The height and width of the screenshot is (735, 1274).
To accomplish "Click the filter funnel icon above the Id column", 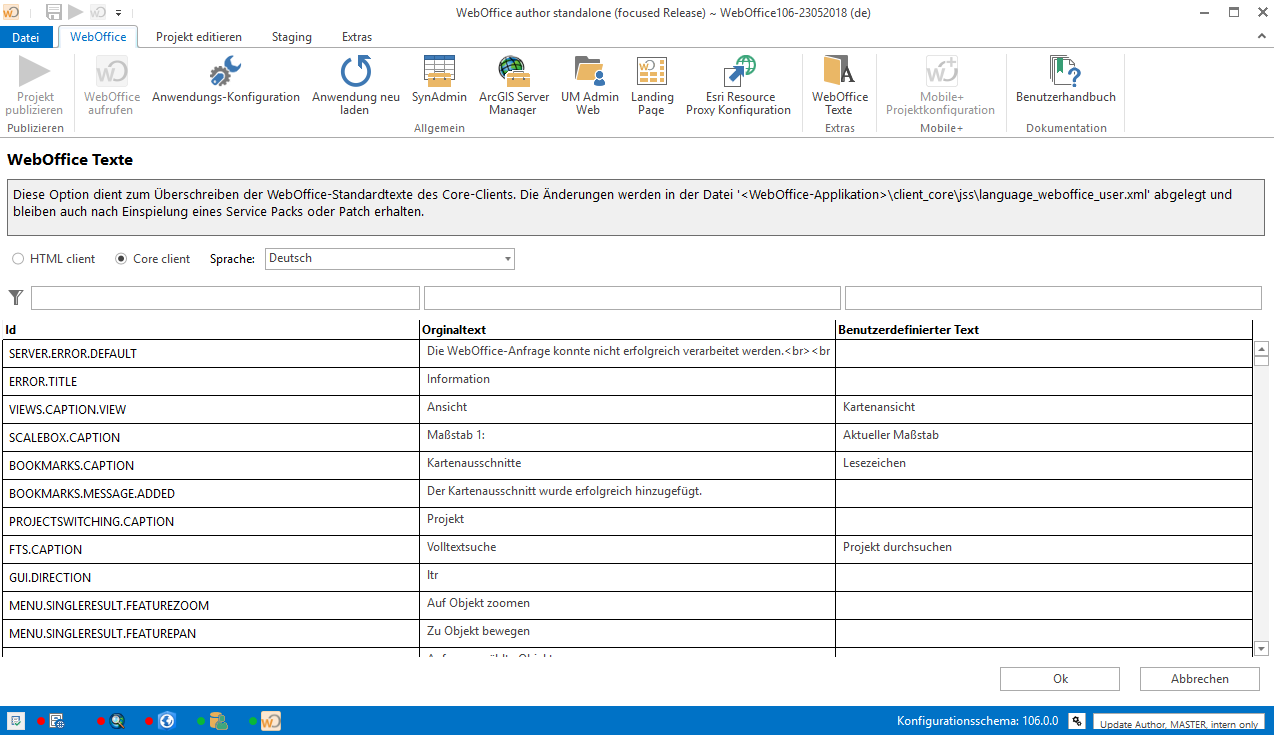I will point(16,297).
